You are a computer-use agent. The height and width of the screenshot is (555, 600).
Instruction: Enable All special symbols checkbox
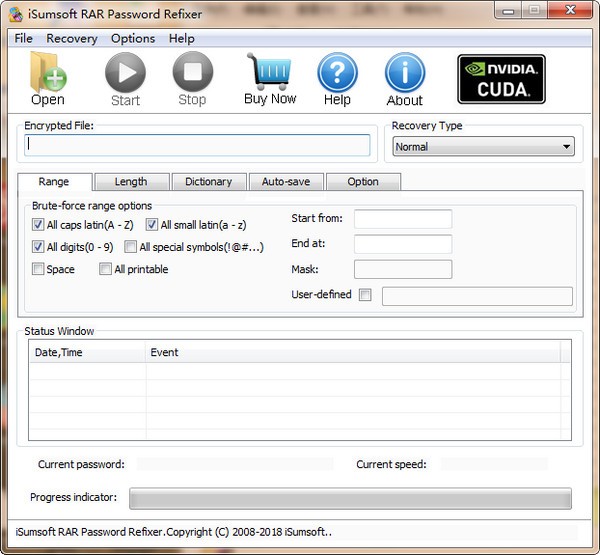tap(130, 247)
